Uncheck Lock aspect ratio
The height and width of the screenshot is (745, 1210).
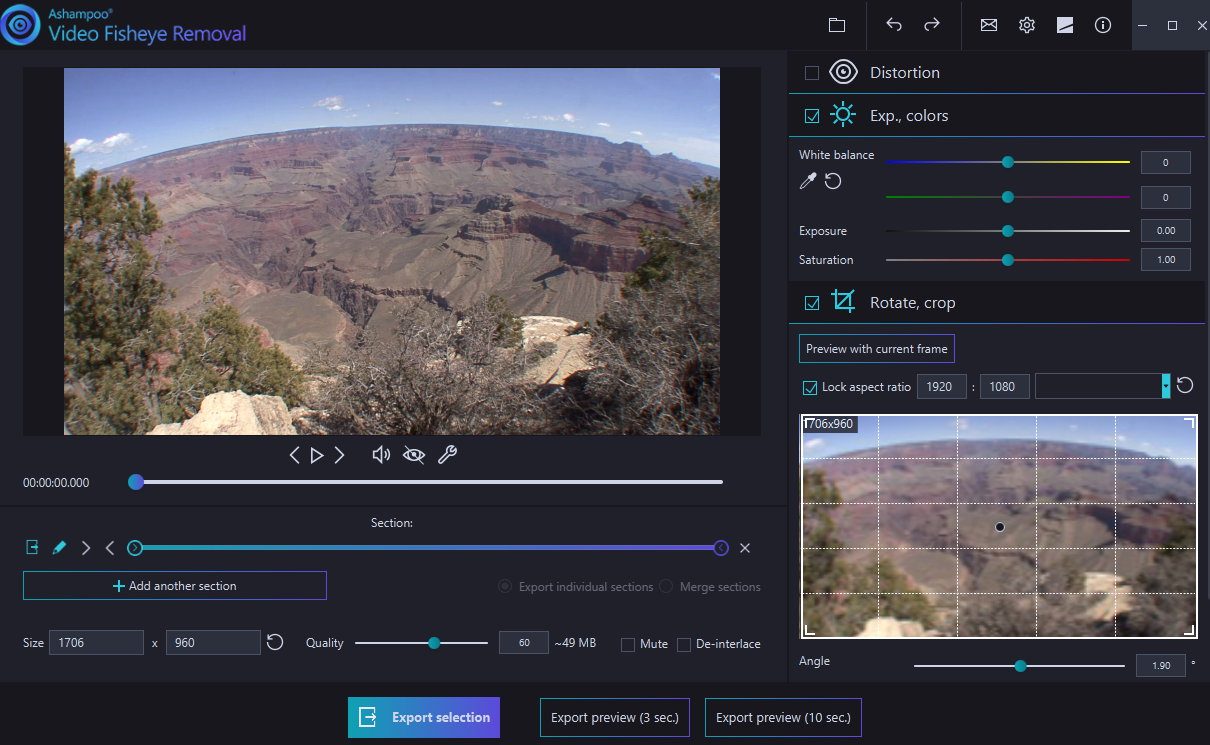(x=810, y=387)
